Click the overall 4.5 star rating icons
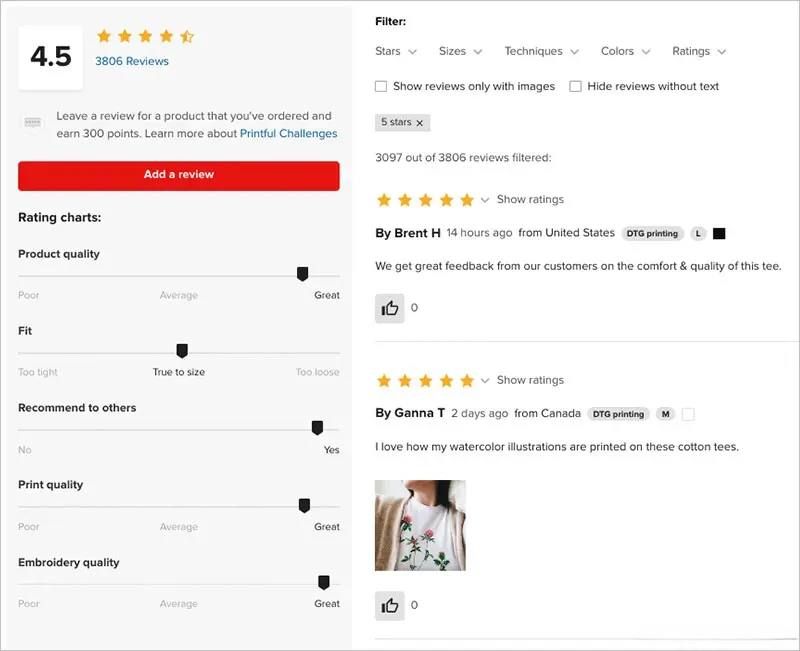Image resolution: width=800 pixels, height=651 pixels. click(145, 37)
